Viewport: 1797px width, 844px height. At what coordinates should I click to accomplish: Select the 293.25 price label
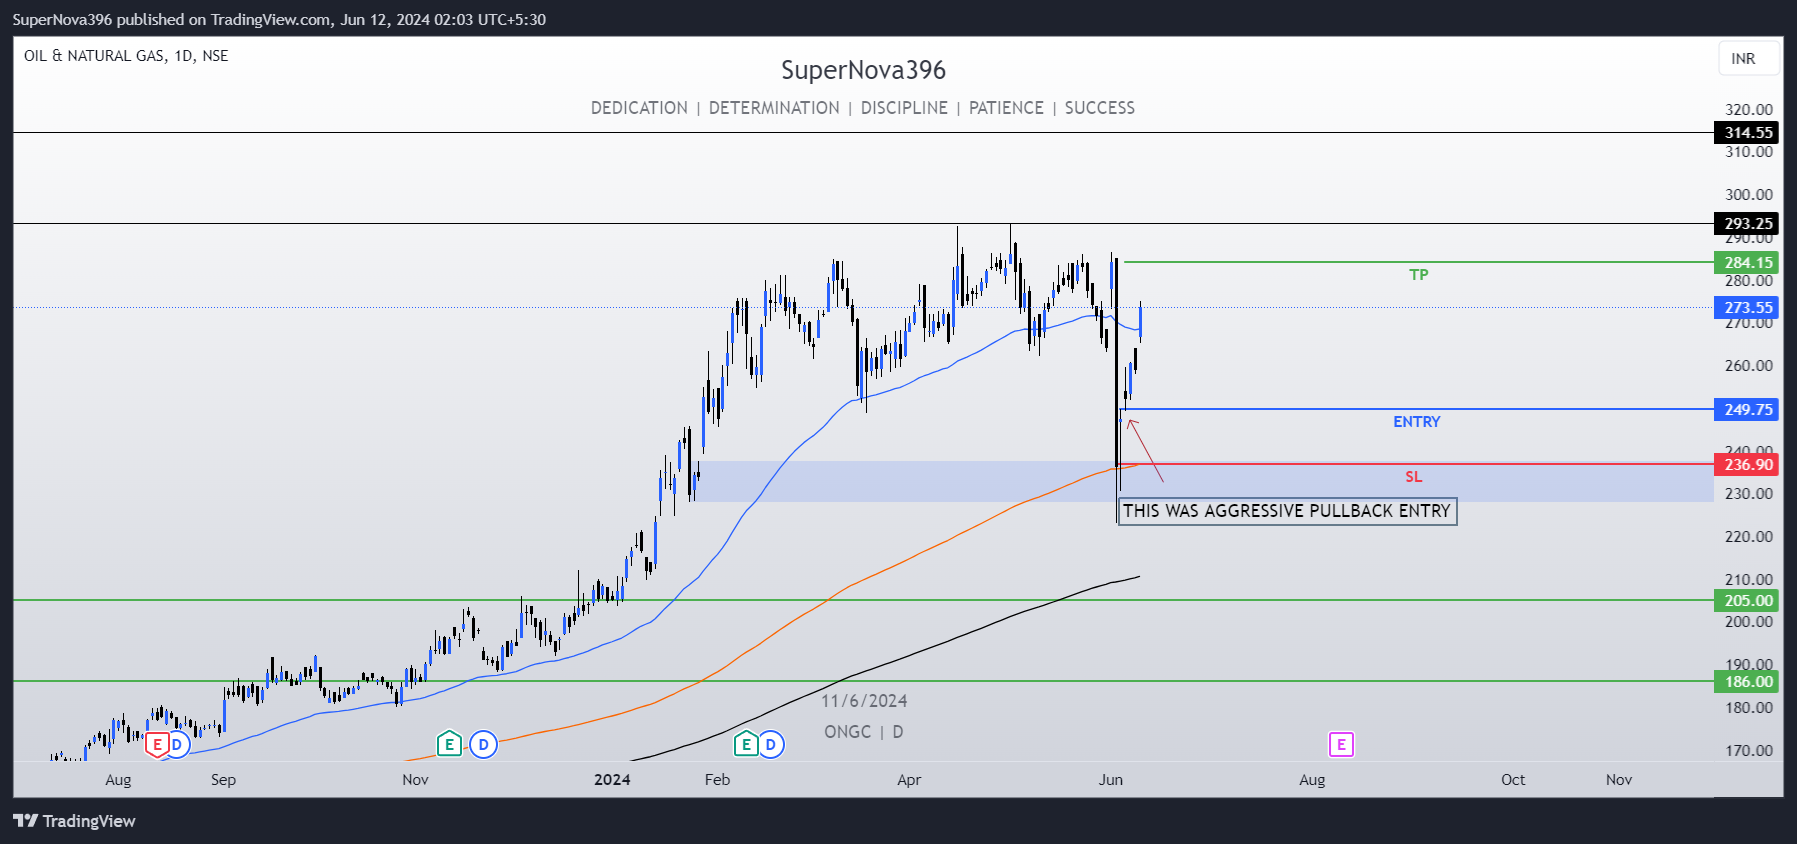pyautogui.click(x=1748, y=223)
